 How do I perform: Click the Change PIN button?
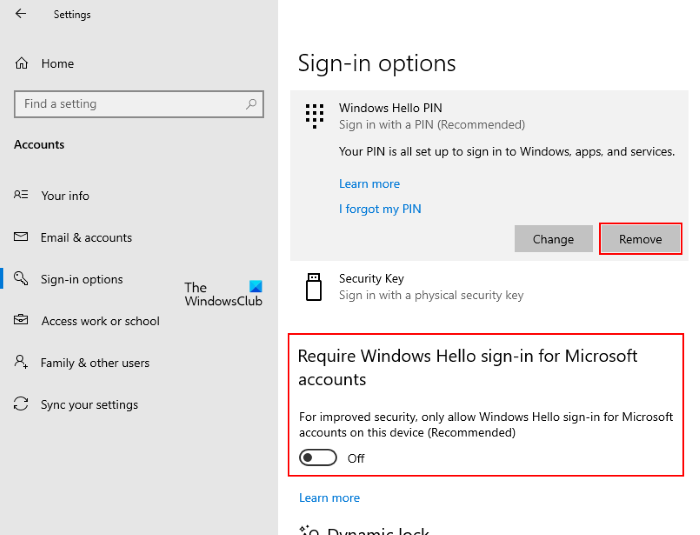pyautogui.click(x=554, y=239)
